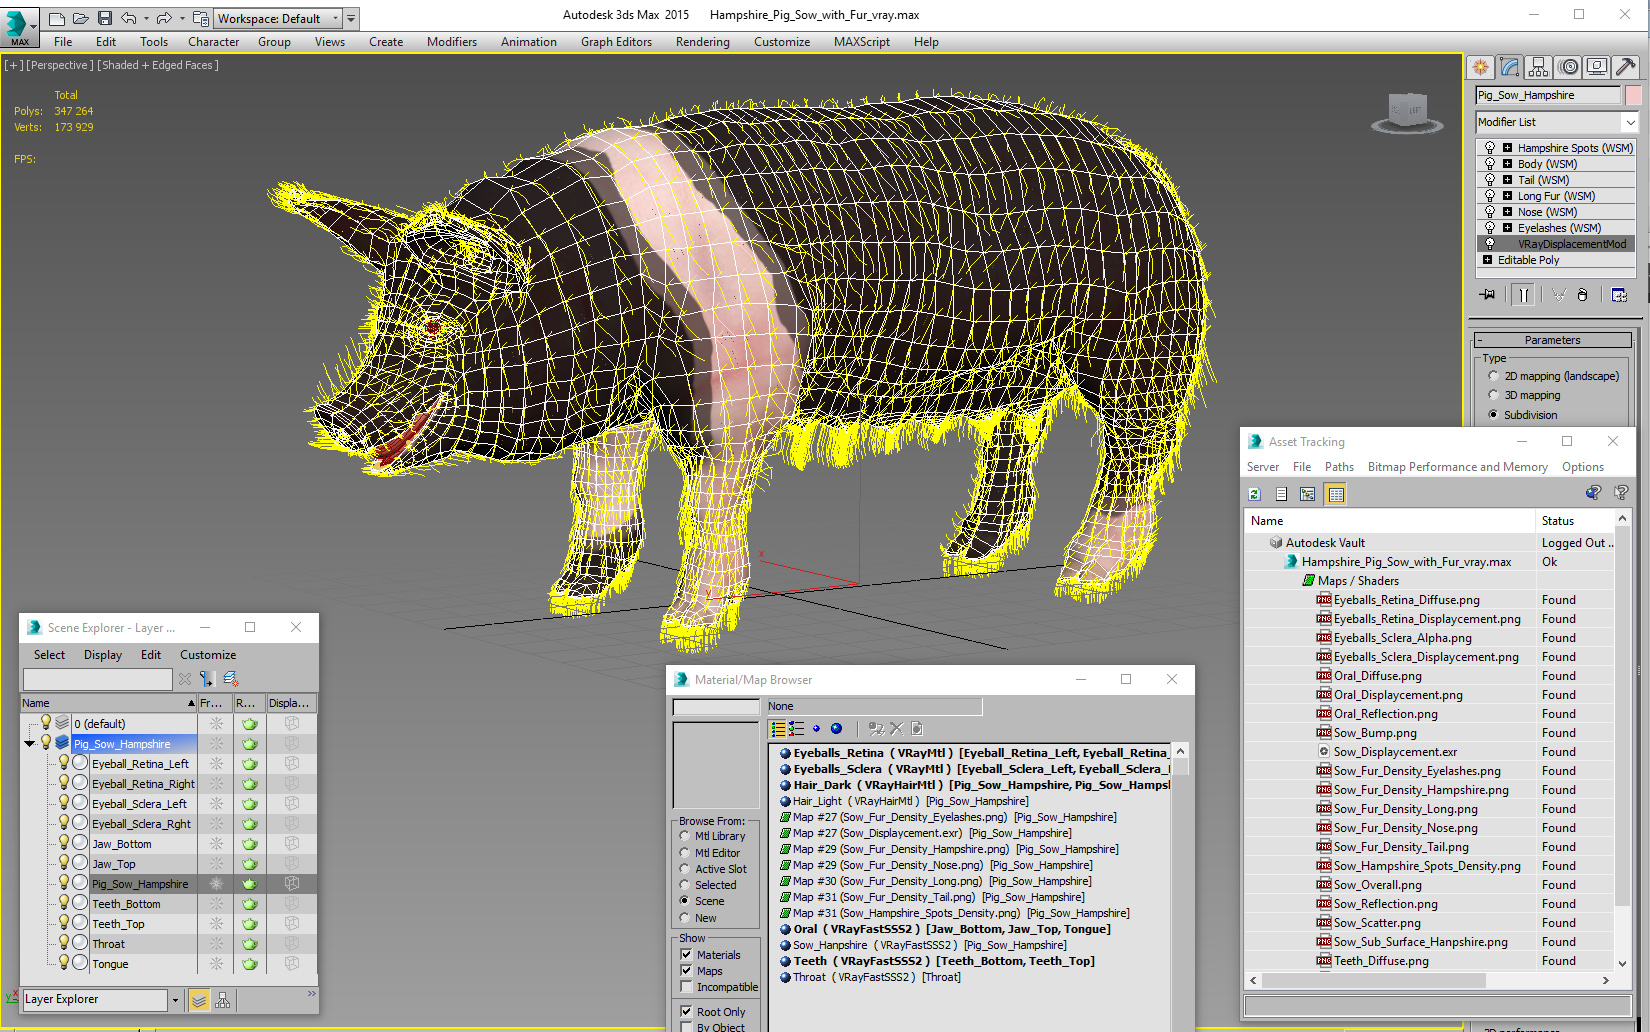Open the Graph Editors menu
Image resolution: width=1650 pixels, height=1032 pixels.
(616, 42)
